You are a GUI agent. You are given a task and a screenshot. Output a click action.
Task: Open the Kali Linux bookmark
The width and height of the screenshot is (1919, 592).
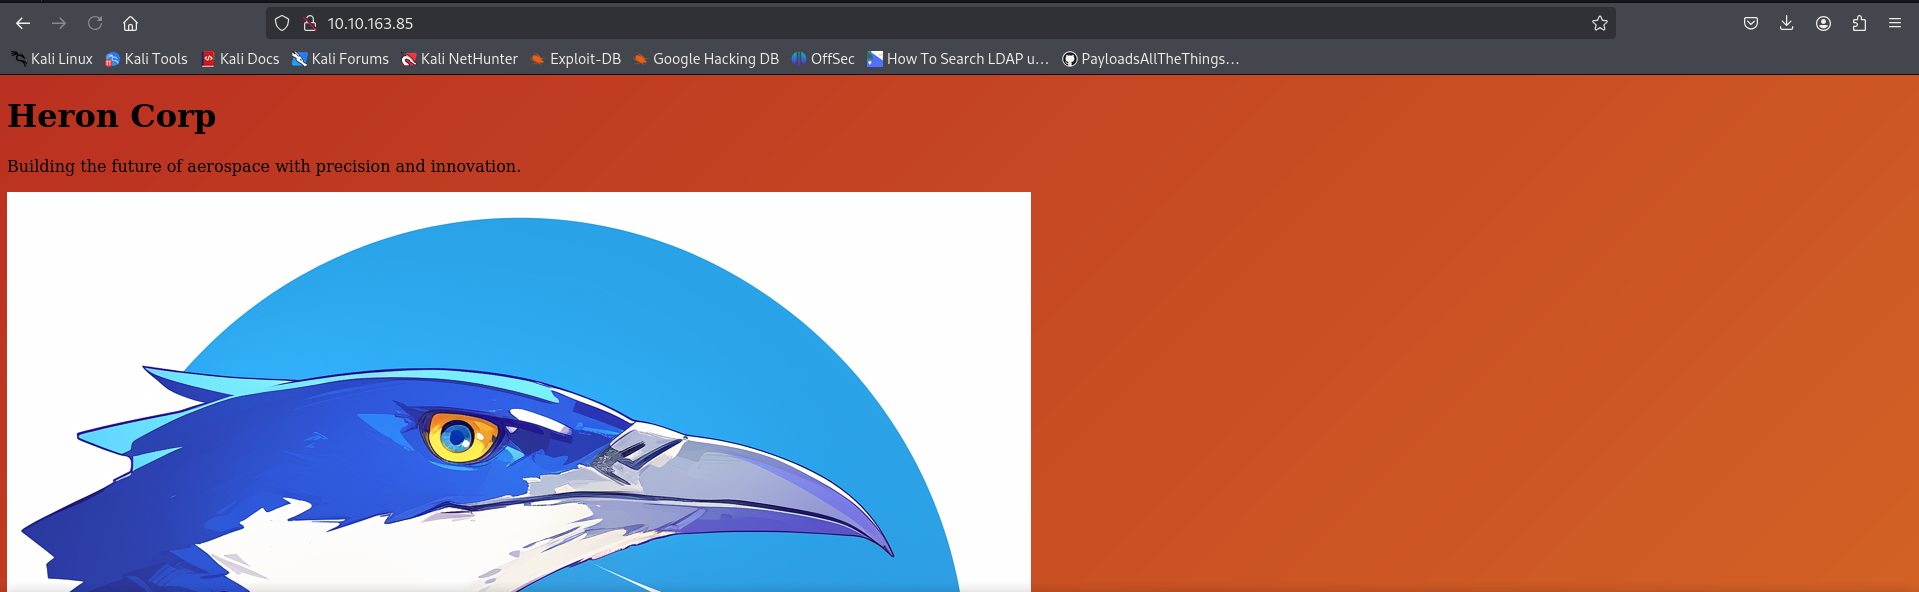[52, 59]
